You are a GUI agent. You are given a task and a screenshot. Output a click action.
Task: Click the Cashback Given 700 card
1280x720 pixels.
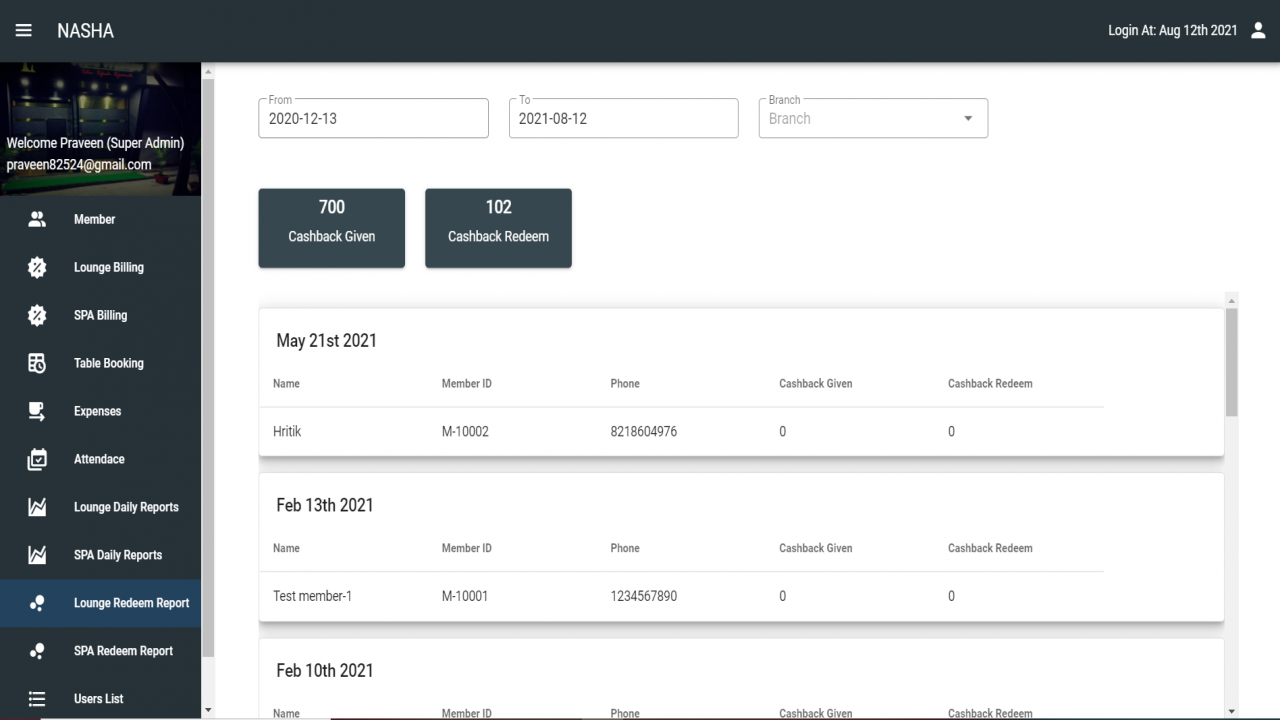tap(332, 228)
